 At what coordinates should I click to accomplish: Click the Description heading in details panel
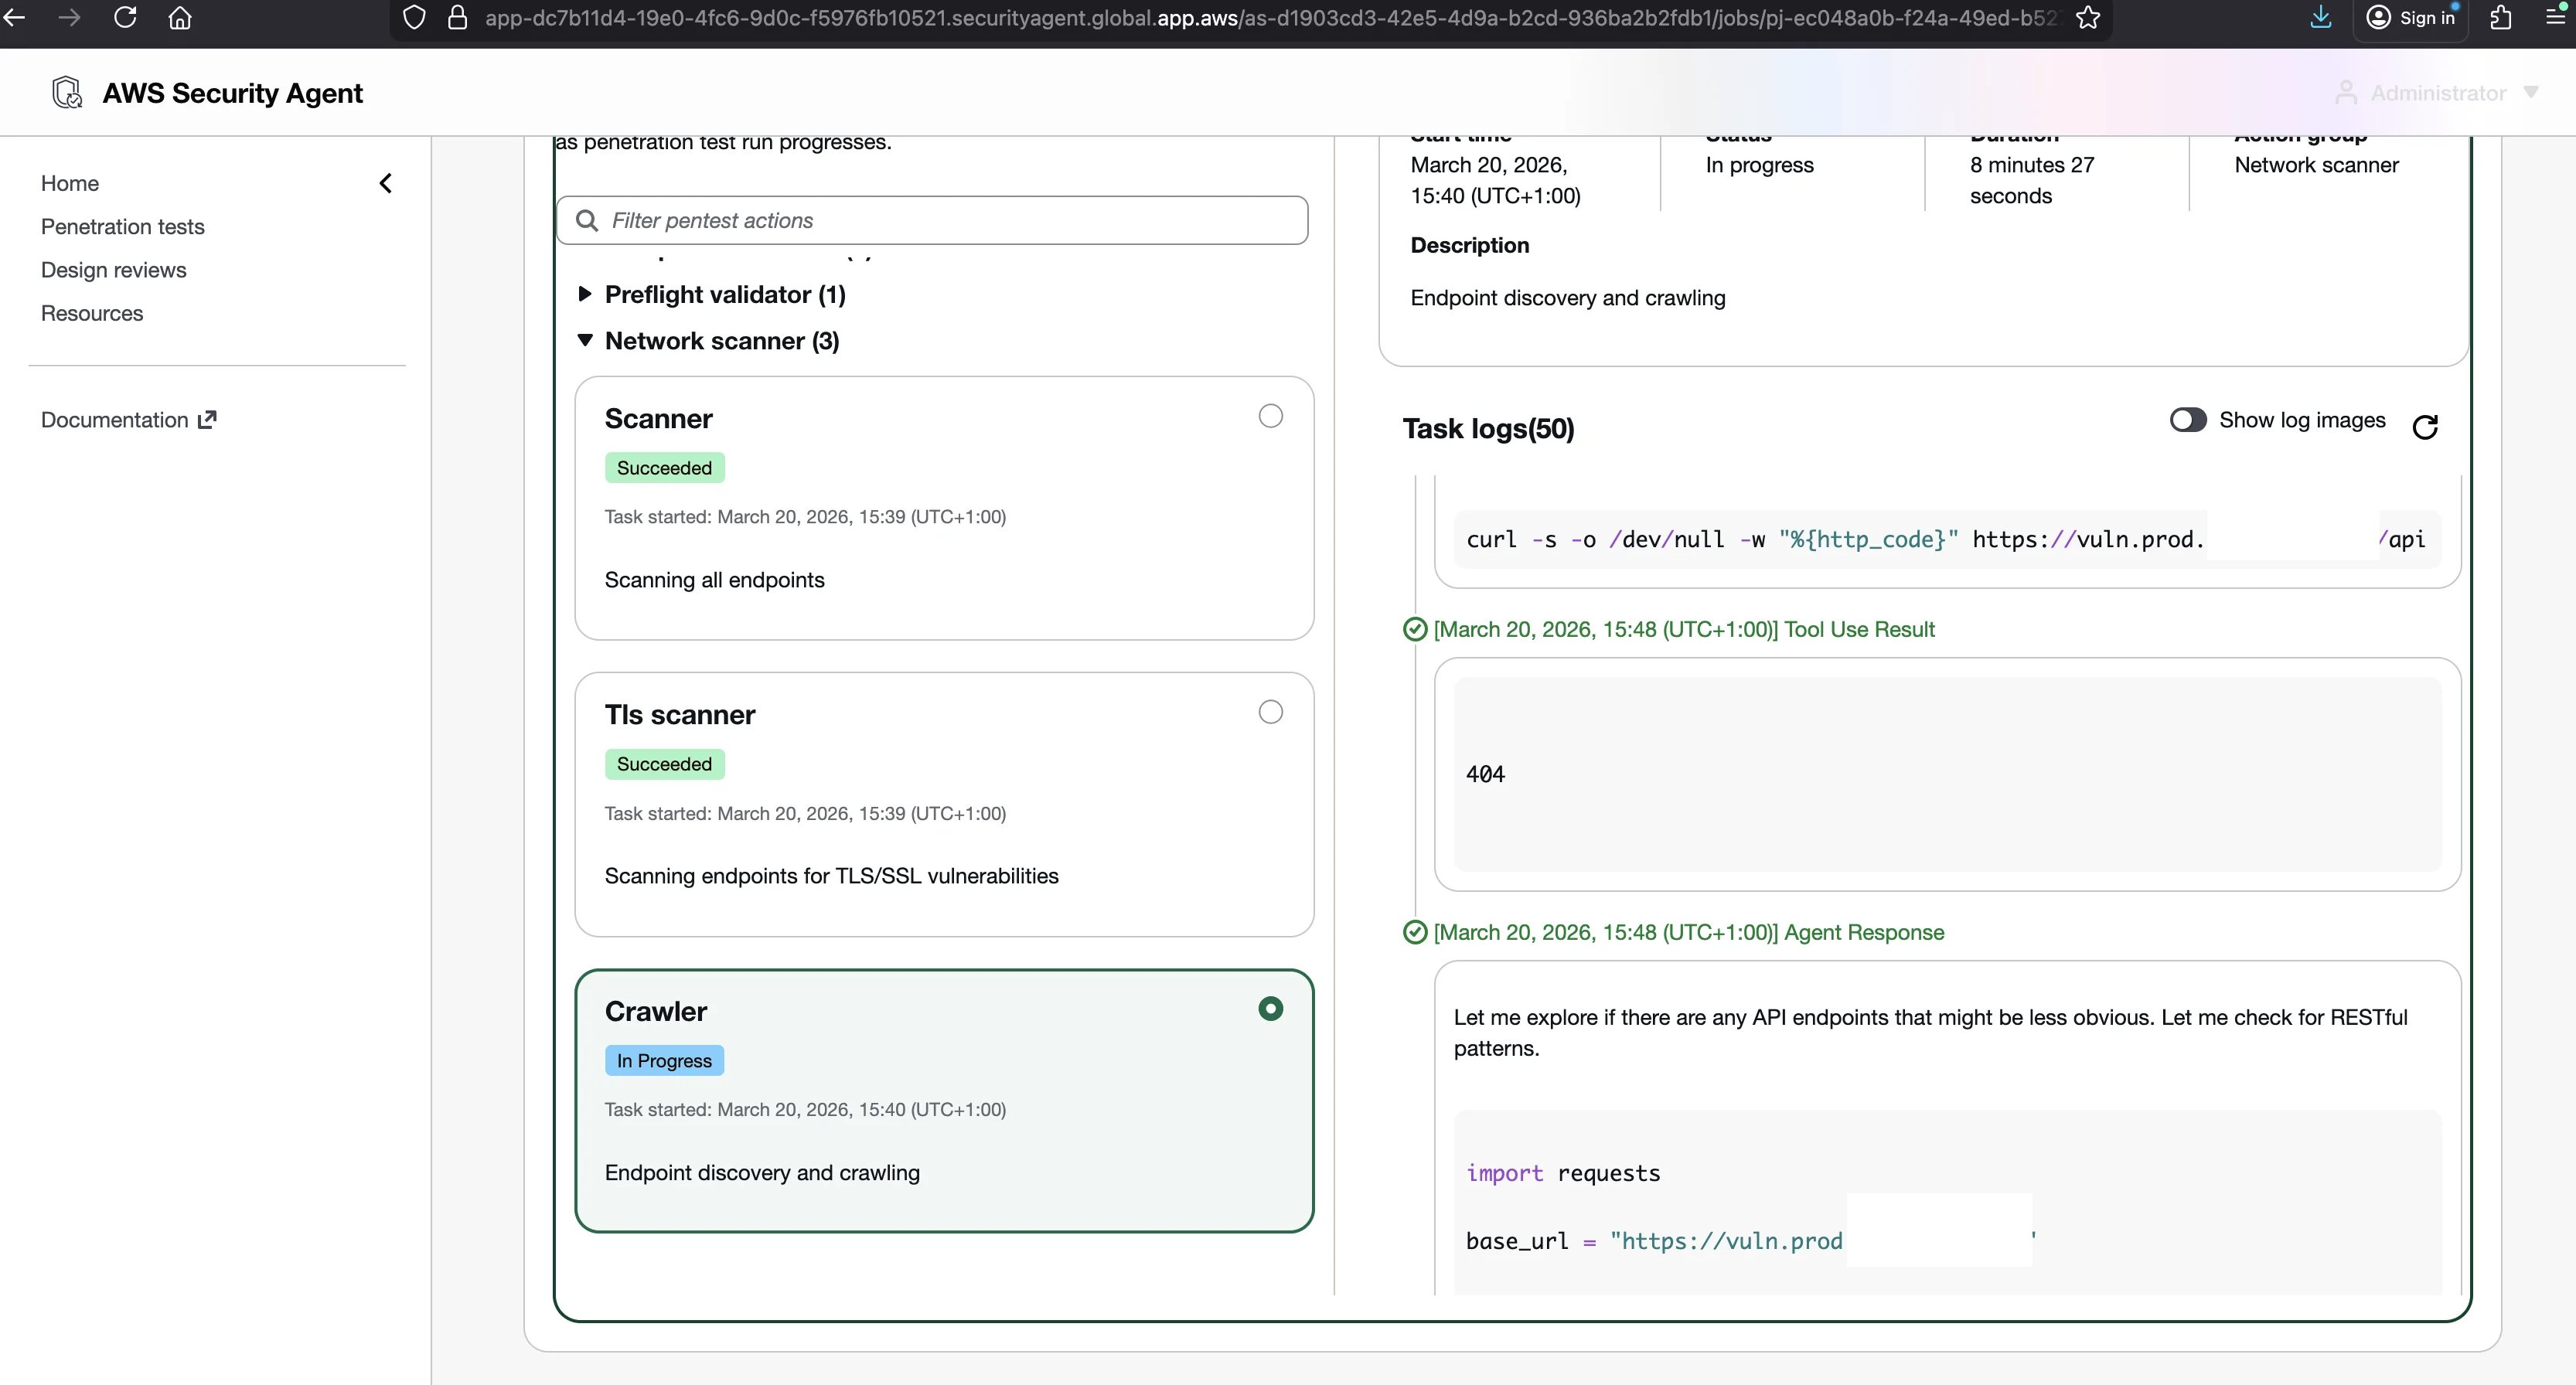tap(1469, 245)
